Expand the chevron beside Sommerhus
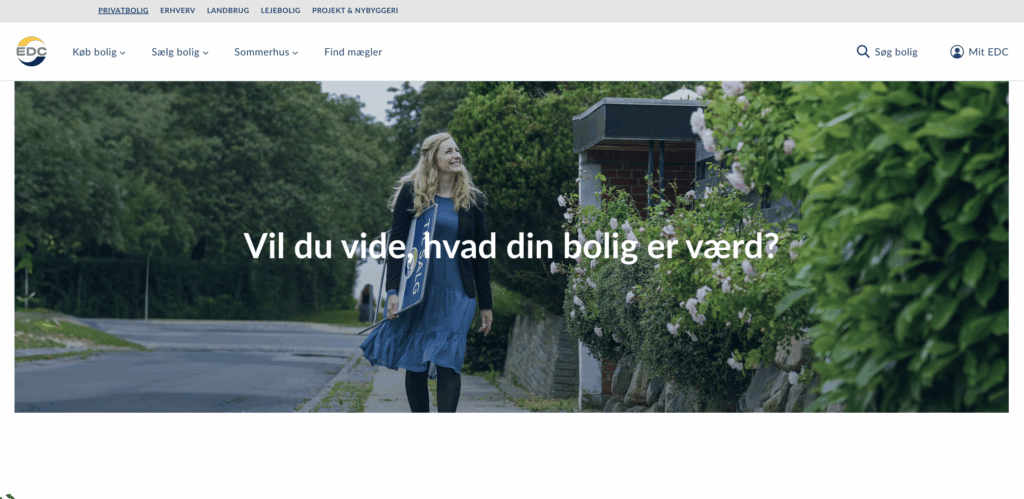This screenshot has width=1024, height=499. (x=295, y=53)
